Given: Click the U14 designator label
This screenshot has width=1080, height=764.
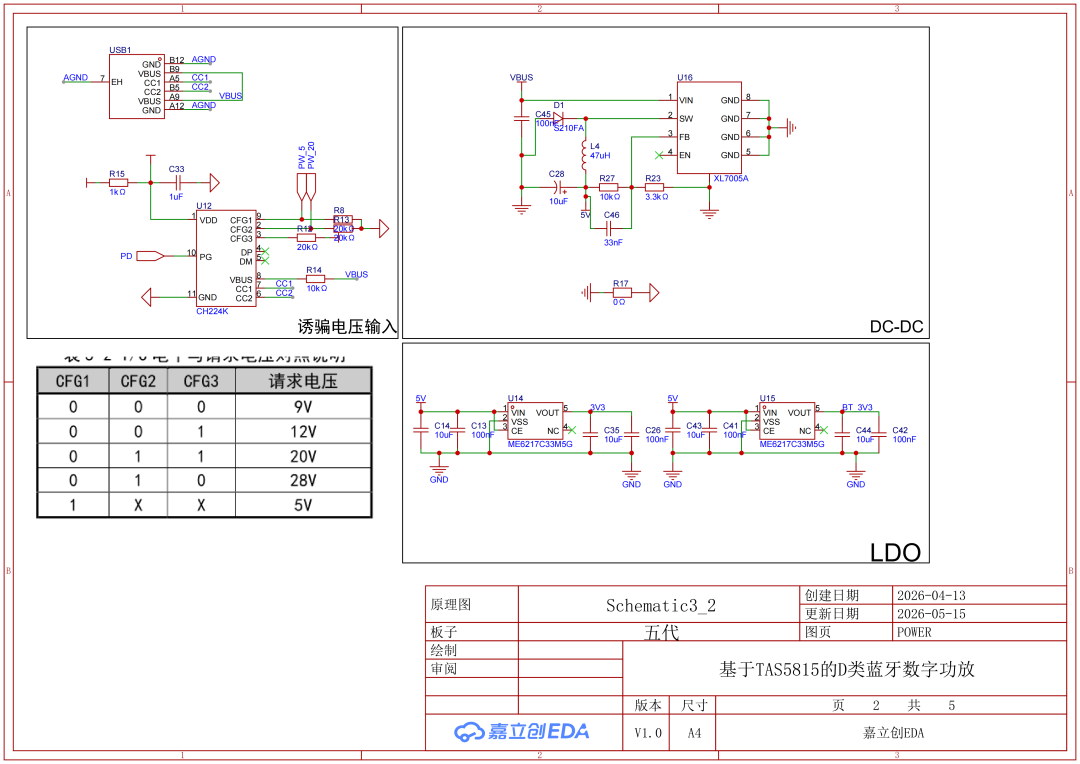Looking at the screenshot, I should coord(515,398).
